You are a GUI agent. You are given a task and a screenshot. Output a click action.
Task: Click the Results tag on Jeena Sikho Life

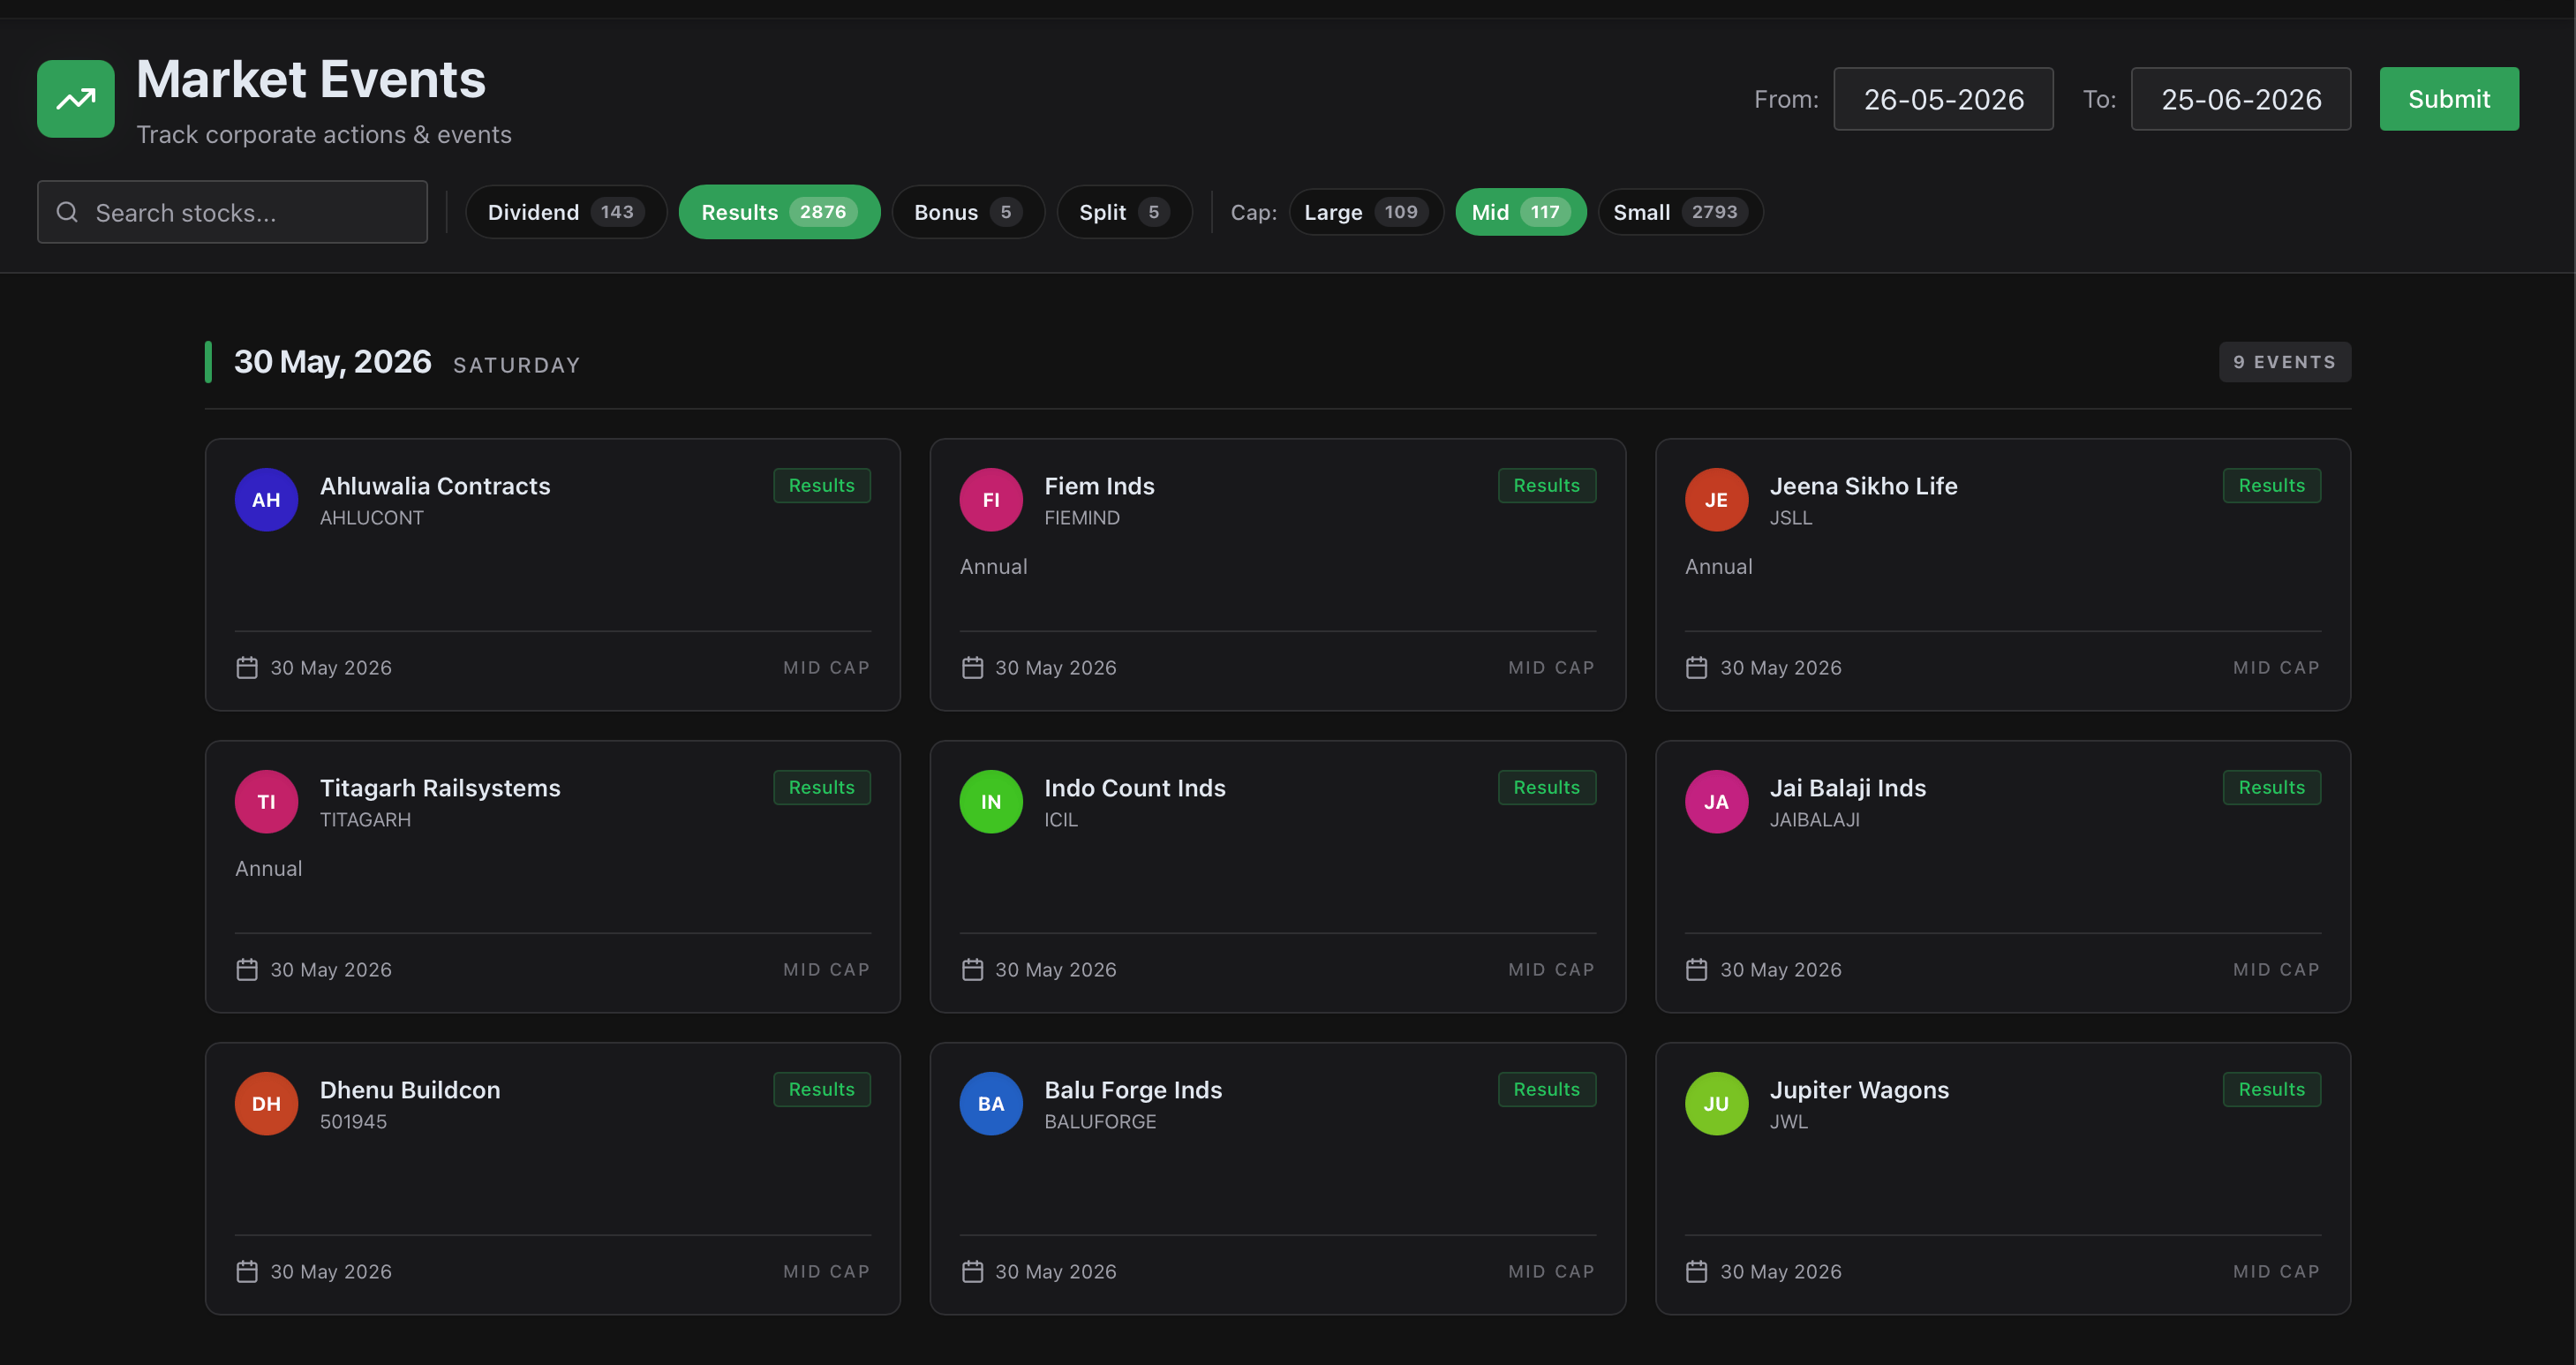tap(2272, 485)
